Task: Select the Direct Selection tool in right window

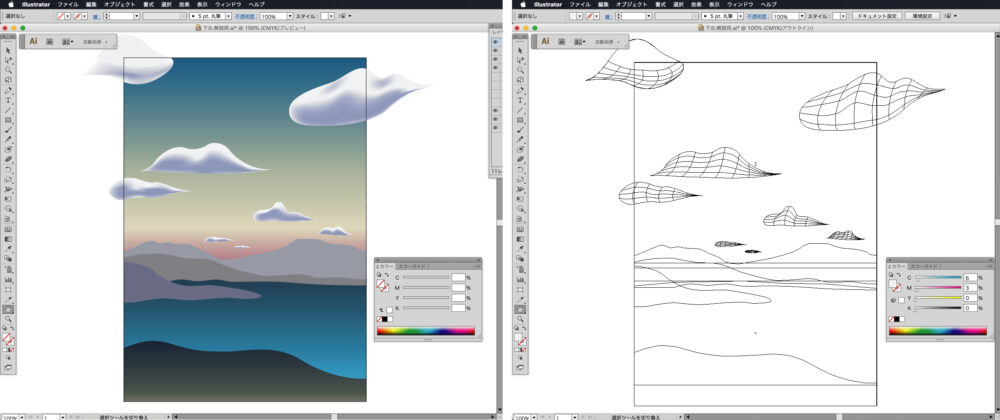Action: pos(520,59)
